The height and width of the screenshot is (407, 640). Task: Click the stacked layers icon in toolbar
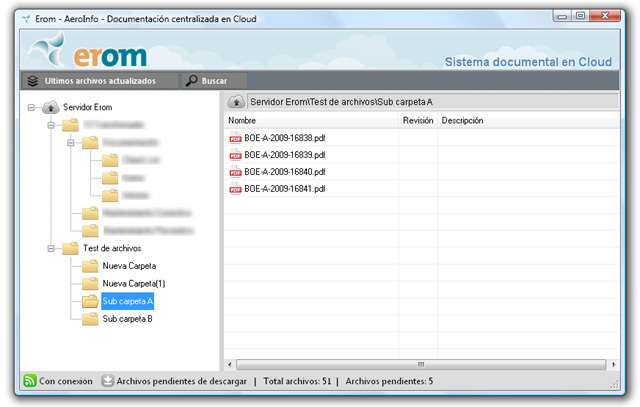pos(33,81)
